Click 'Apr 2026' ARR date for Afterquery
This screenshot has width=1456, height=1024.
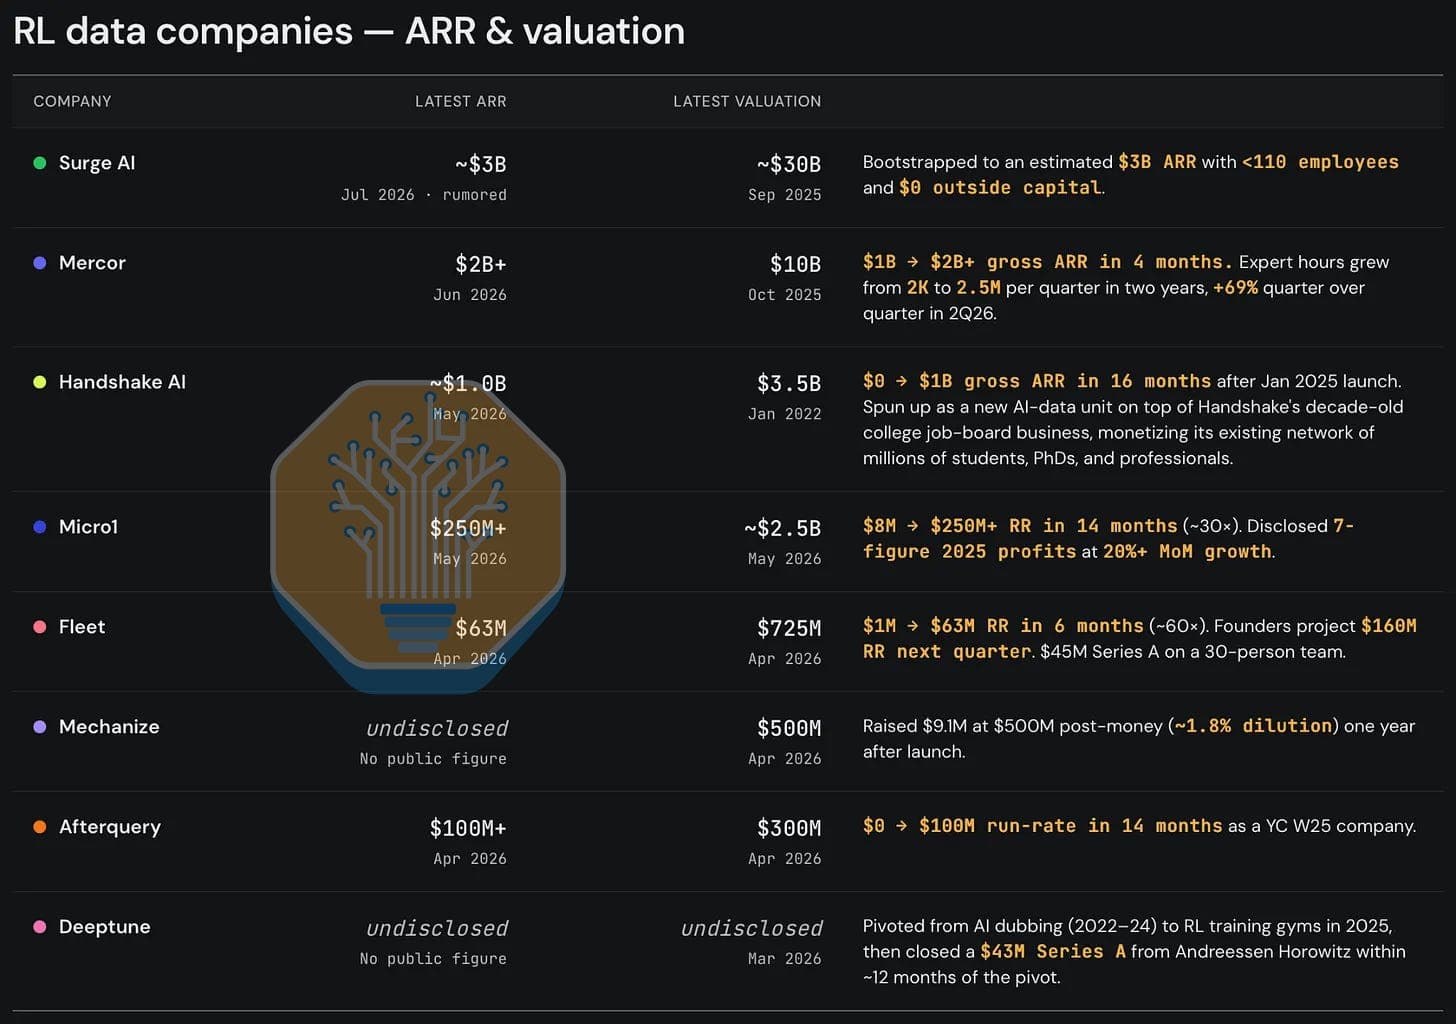(470, 859)
